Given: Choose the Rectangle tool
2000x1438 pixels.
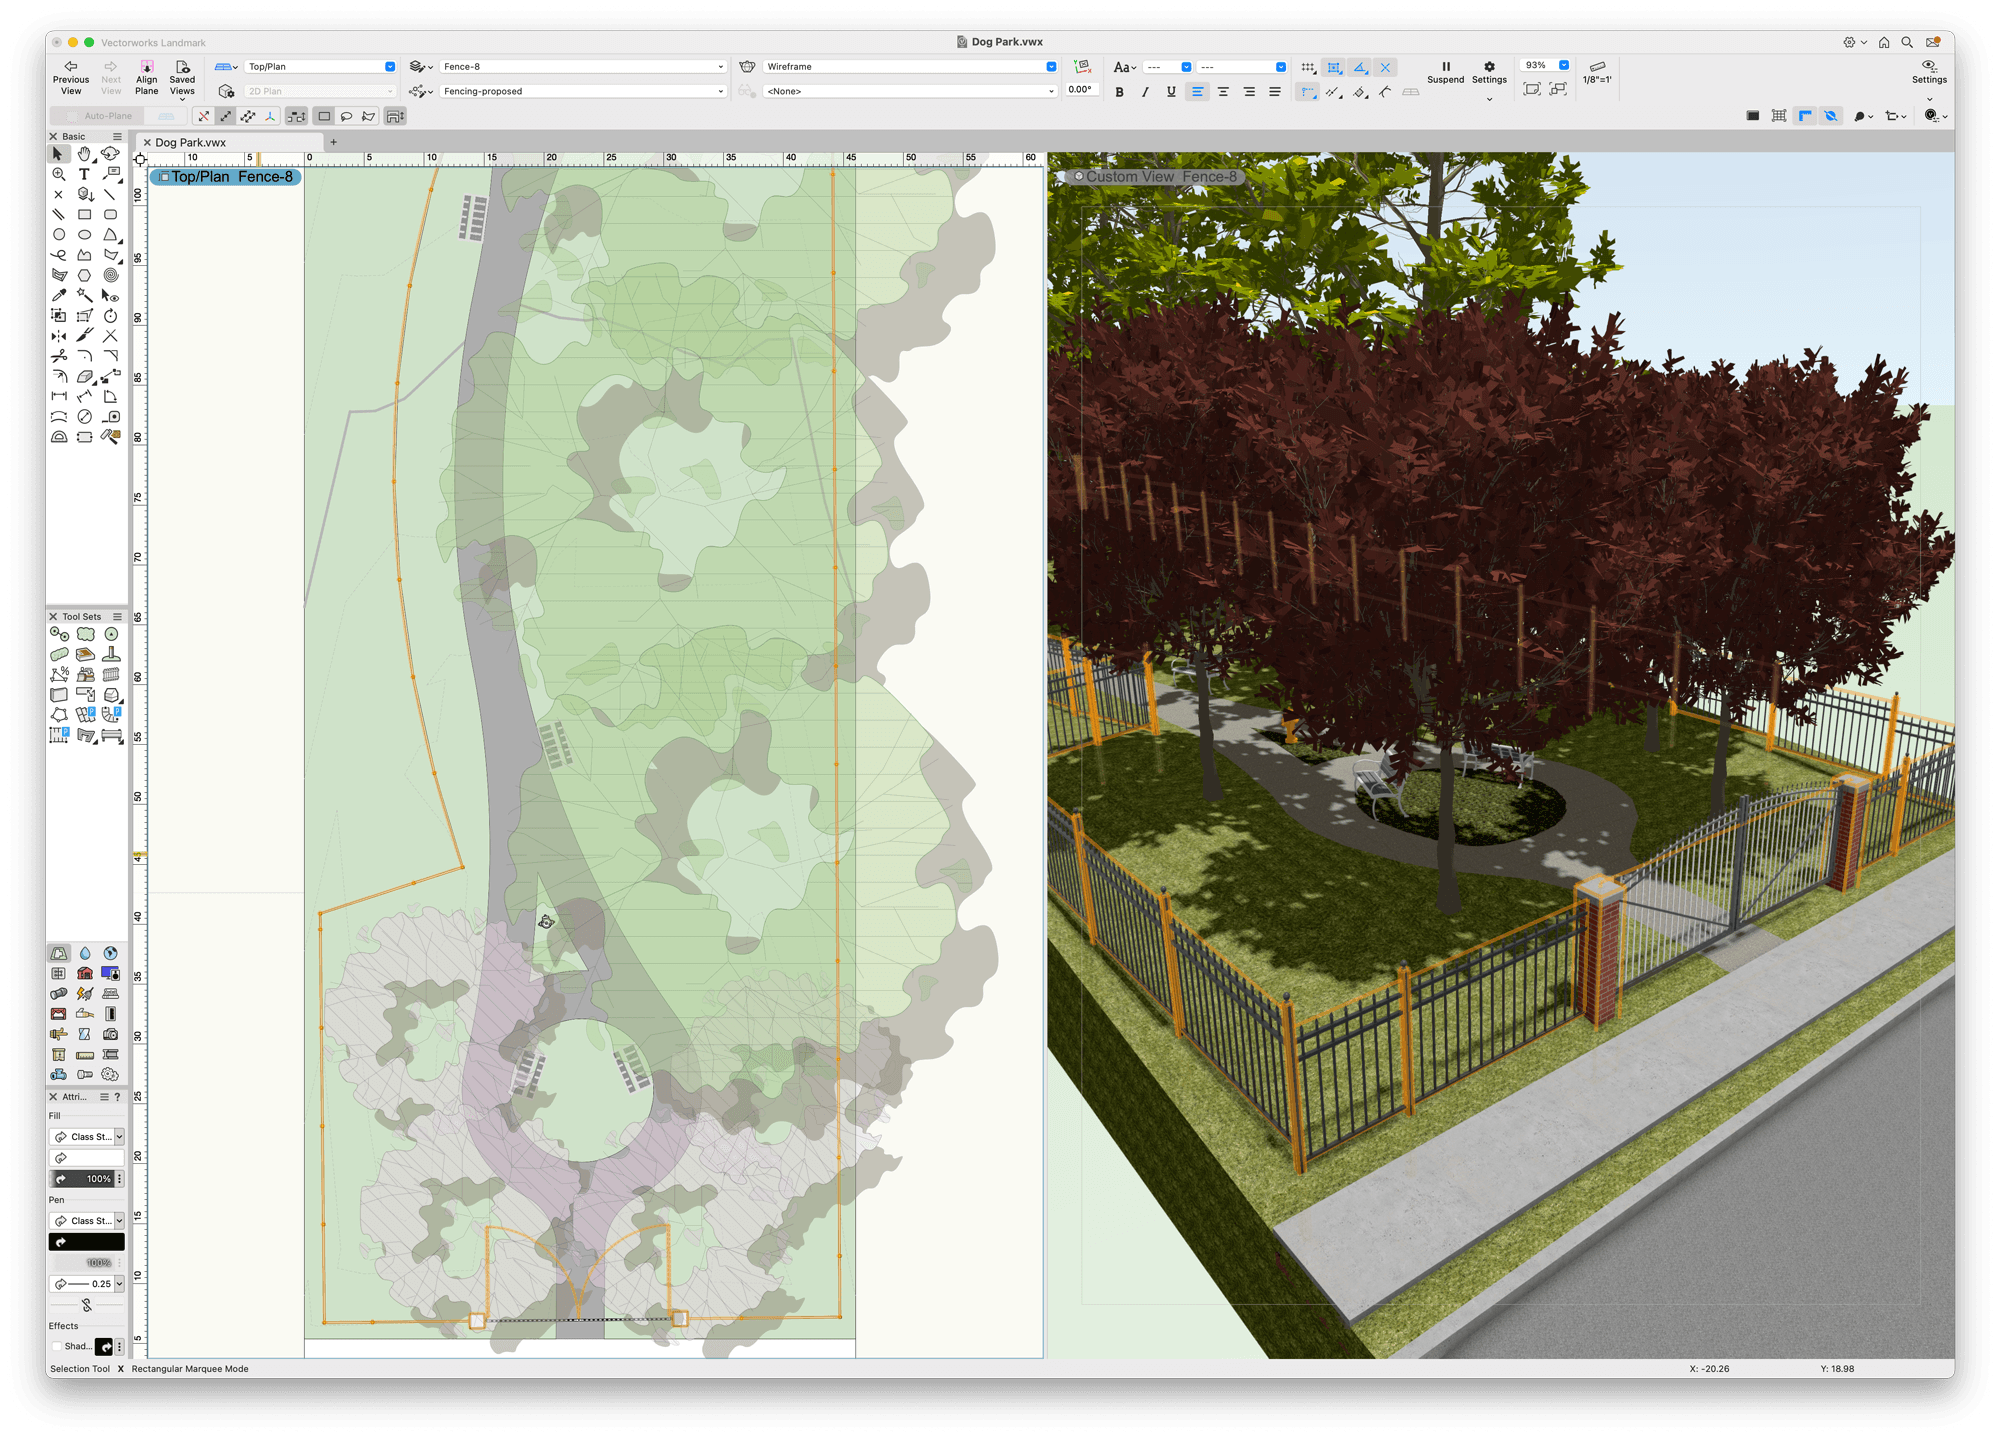Looking at the screenshot, I should [x=85, y=214].
